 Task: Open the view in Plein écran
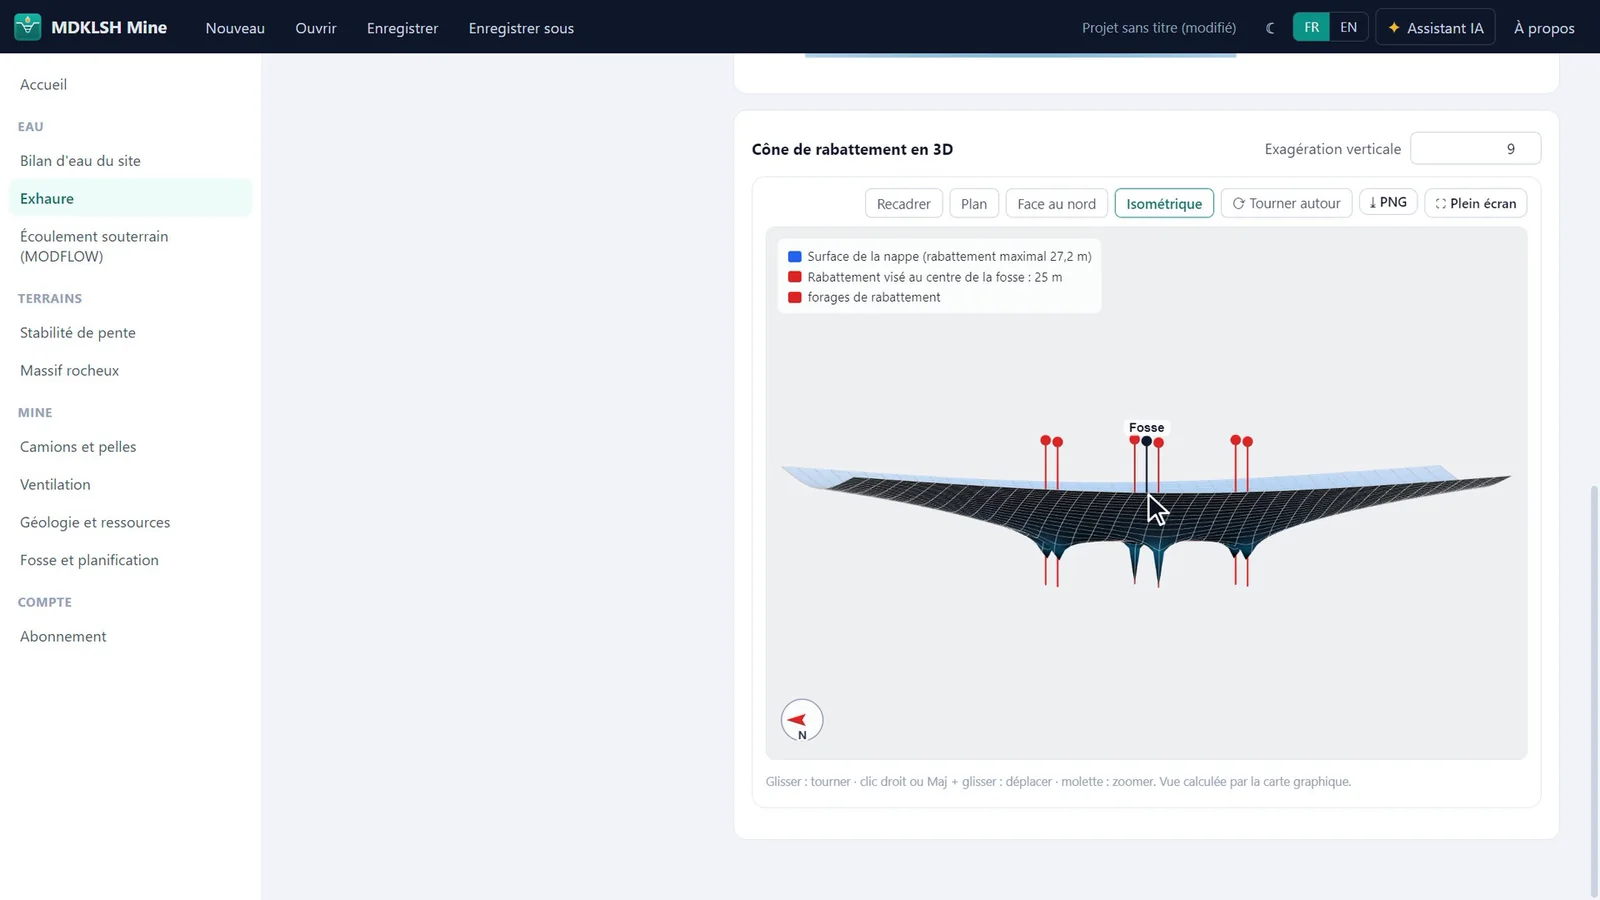(x=1475, y=203)
